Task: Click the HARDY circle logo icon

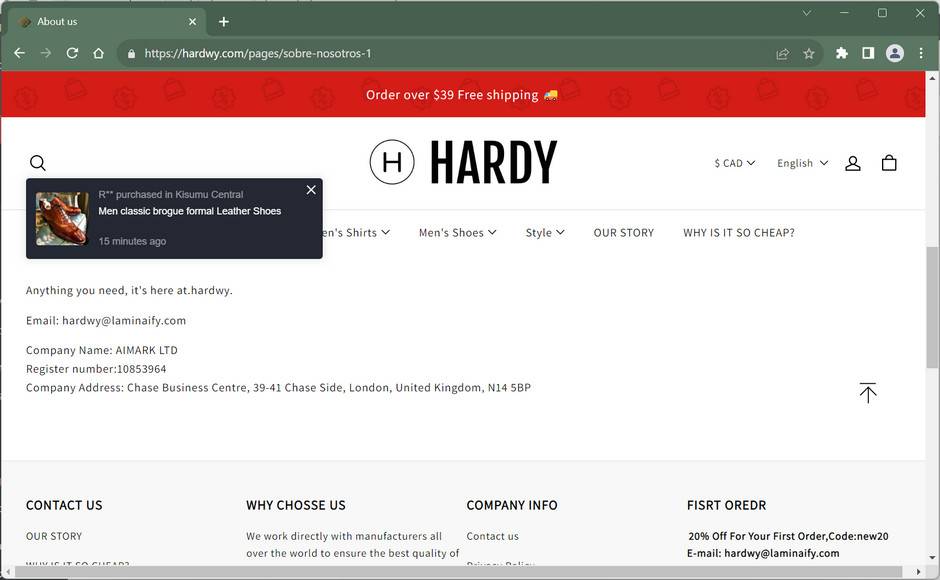Action: [x=392, y=161]
